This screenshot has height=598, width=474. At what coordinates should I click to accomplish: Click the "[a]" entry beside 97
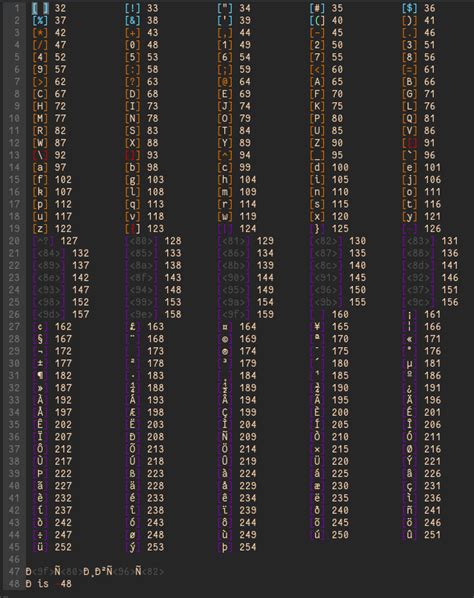click(40, 167)
